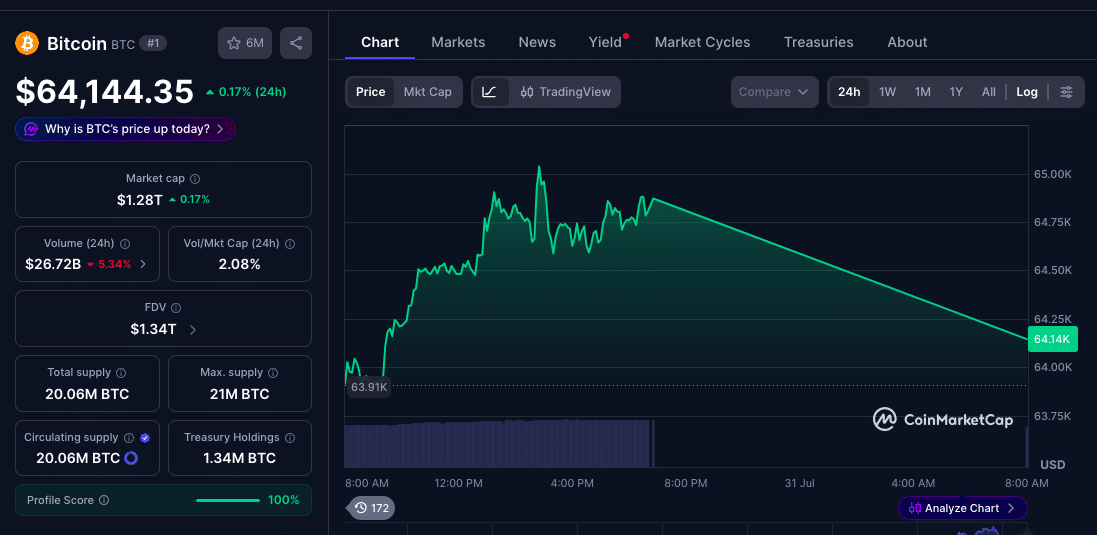Image resolution: width=1097 pixels, height=535 pixels.
Task: Click the circulating supply progress ring icon
Action: click(x=131, y=459)
